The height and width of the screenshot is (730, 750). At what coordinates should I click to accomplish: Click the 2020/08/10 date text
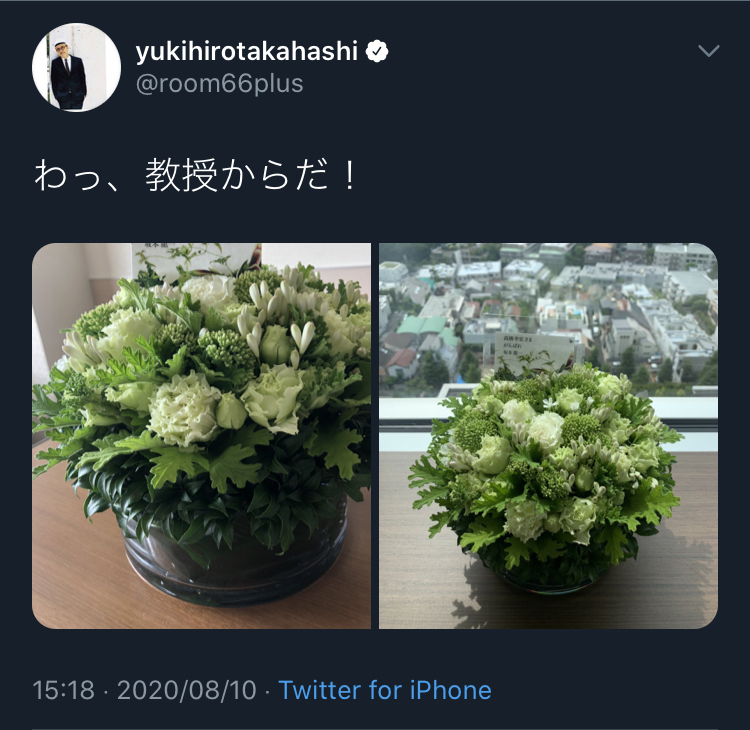pyautogui.click(x=187, y=690)
